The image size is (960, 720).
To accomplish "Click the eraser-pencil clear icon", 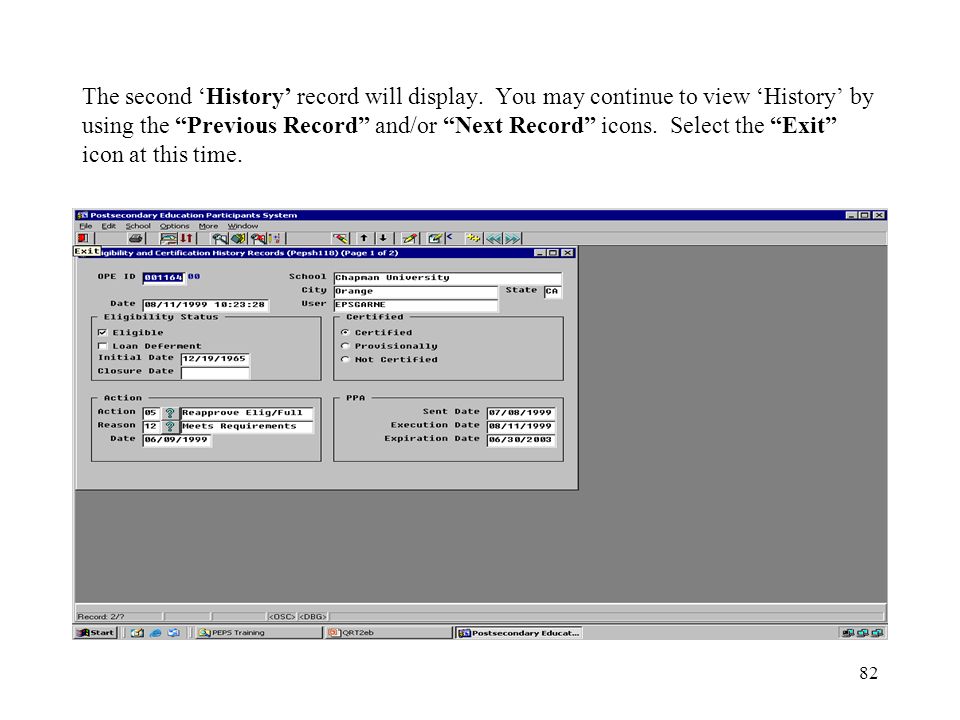I will pos(340,238).
